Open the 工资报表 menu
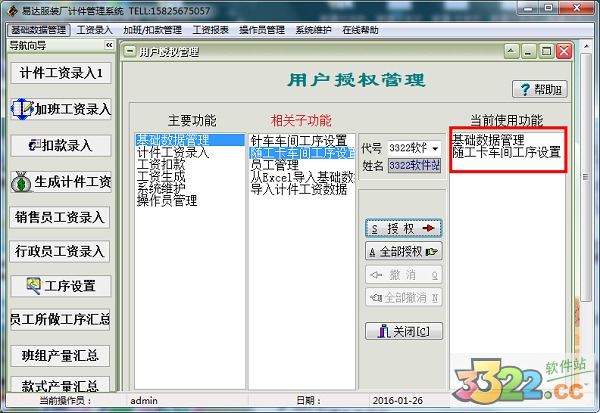The width and height of the screenshot is (600, 413). pyautogui.click(x=210, y=30)
